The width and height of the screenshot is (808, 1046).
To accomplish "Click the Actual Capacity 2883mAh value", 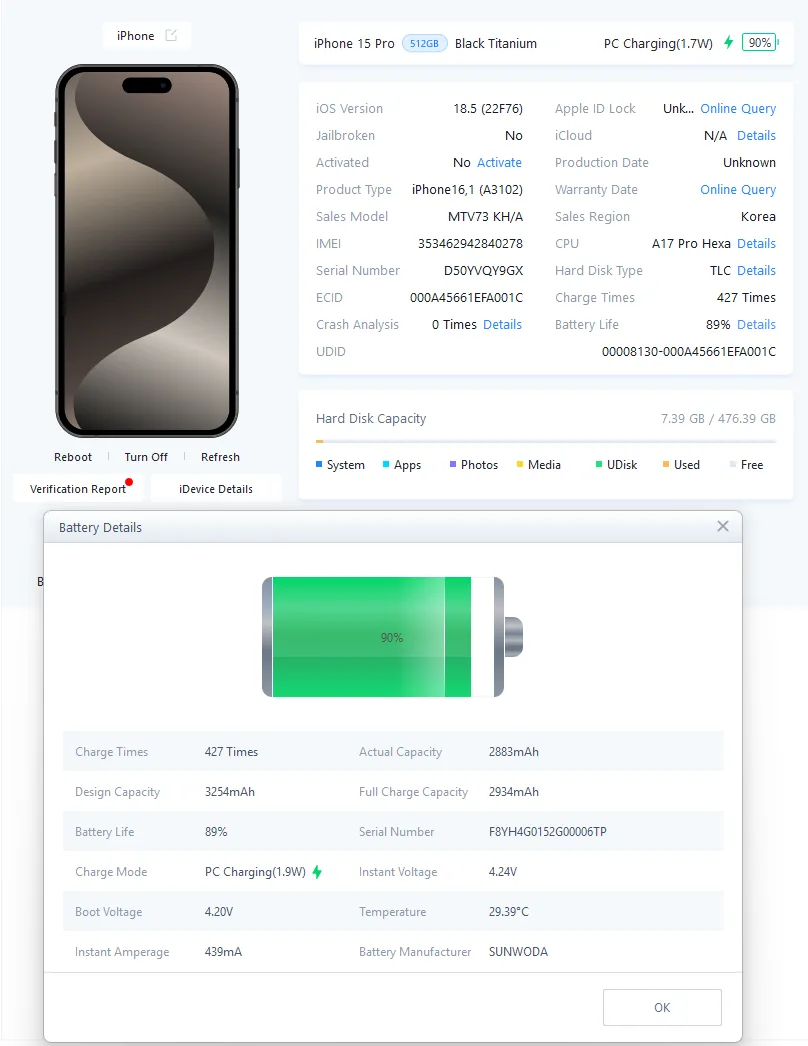I will 514,752.
